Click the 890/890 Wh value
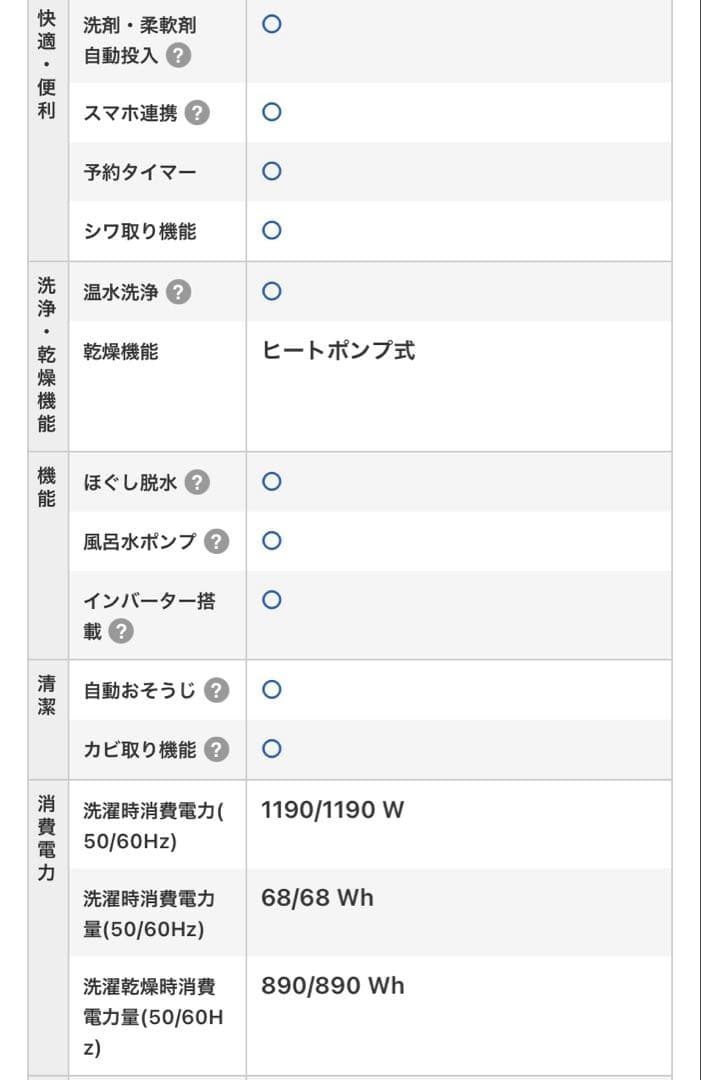 coord(332,986)
